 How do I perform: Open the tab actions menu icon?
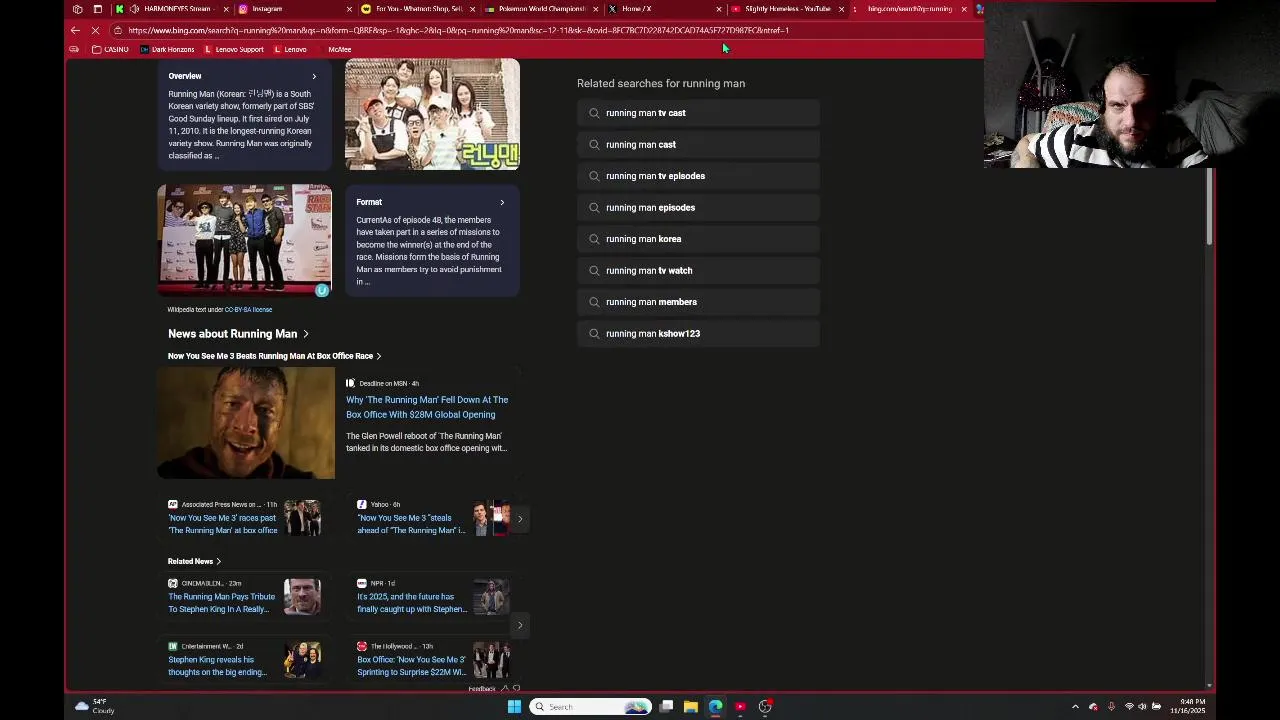[x=97, y=9]
